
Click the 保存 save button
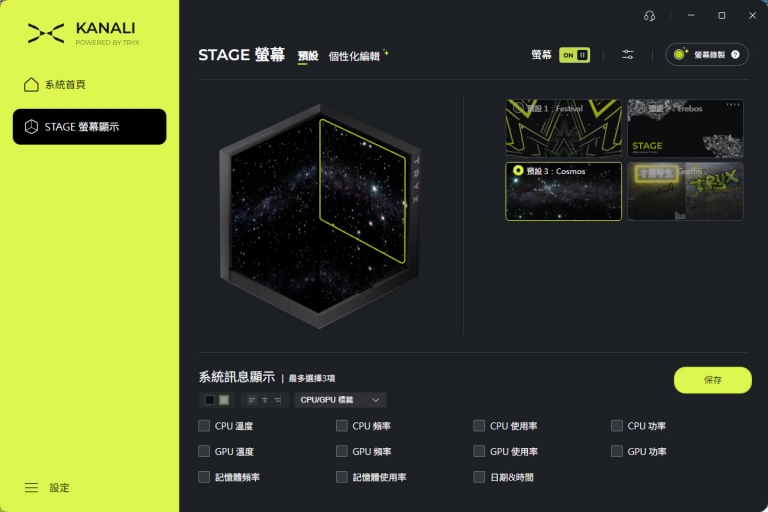(x=713, y=380)
